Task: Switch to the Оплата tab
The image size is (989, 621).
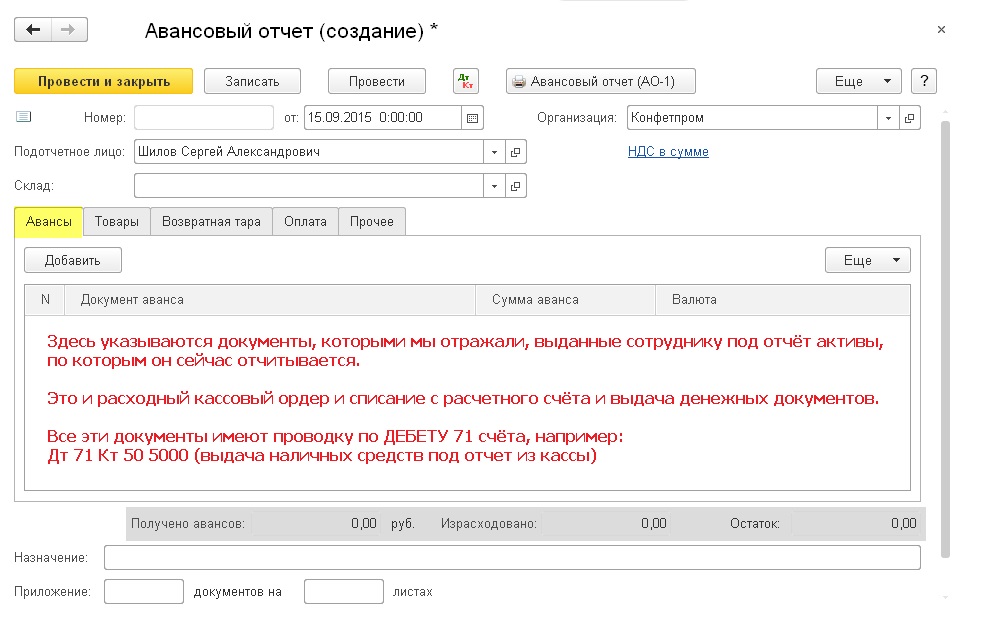Action: click(x=305, y=222)
